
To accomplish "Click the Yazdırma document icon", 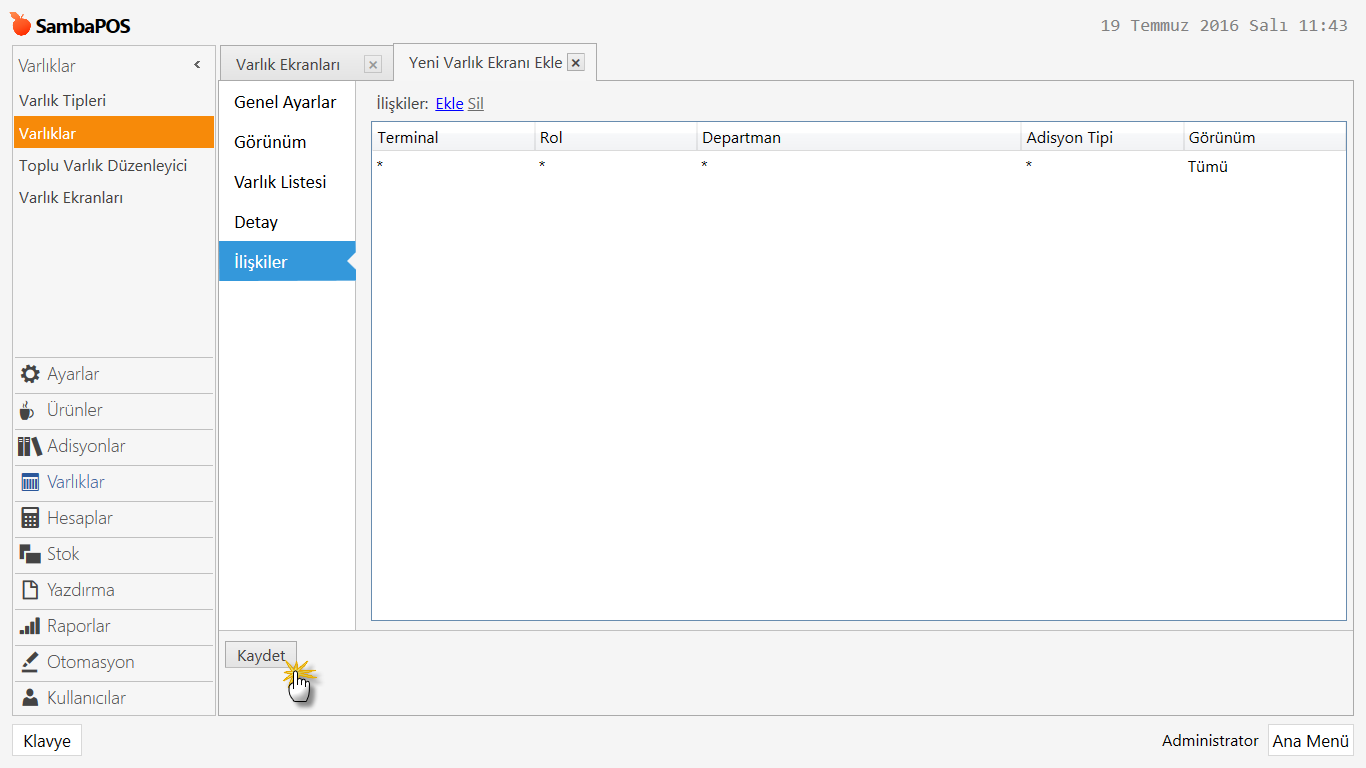I will 30,590.
